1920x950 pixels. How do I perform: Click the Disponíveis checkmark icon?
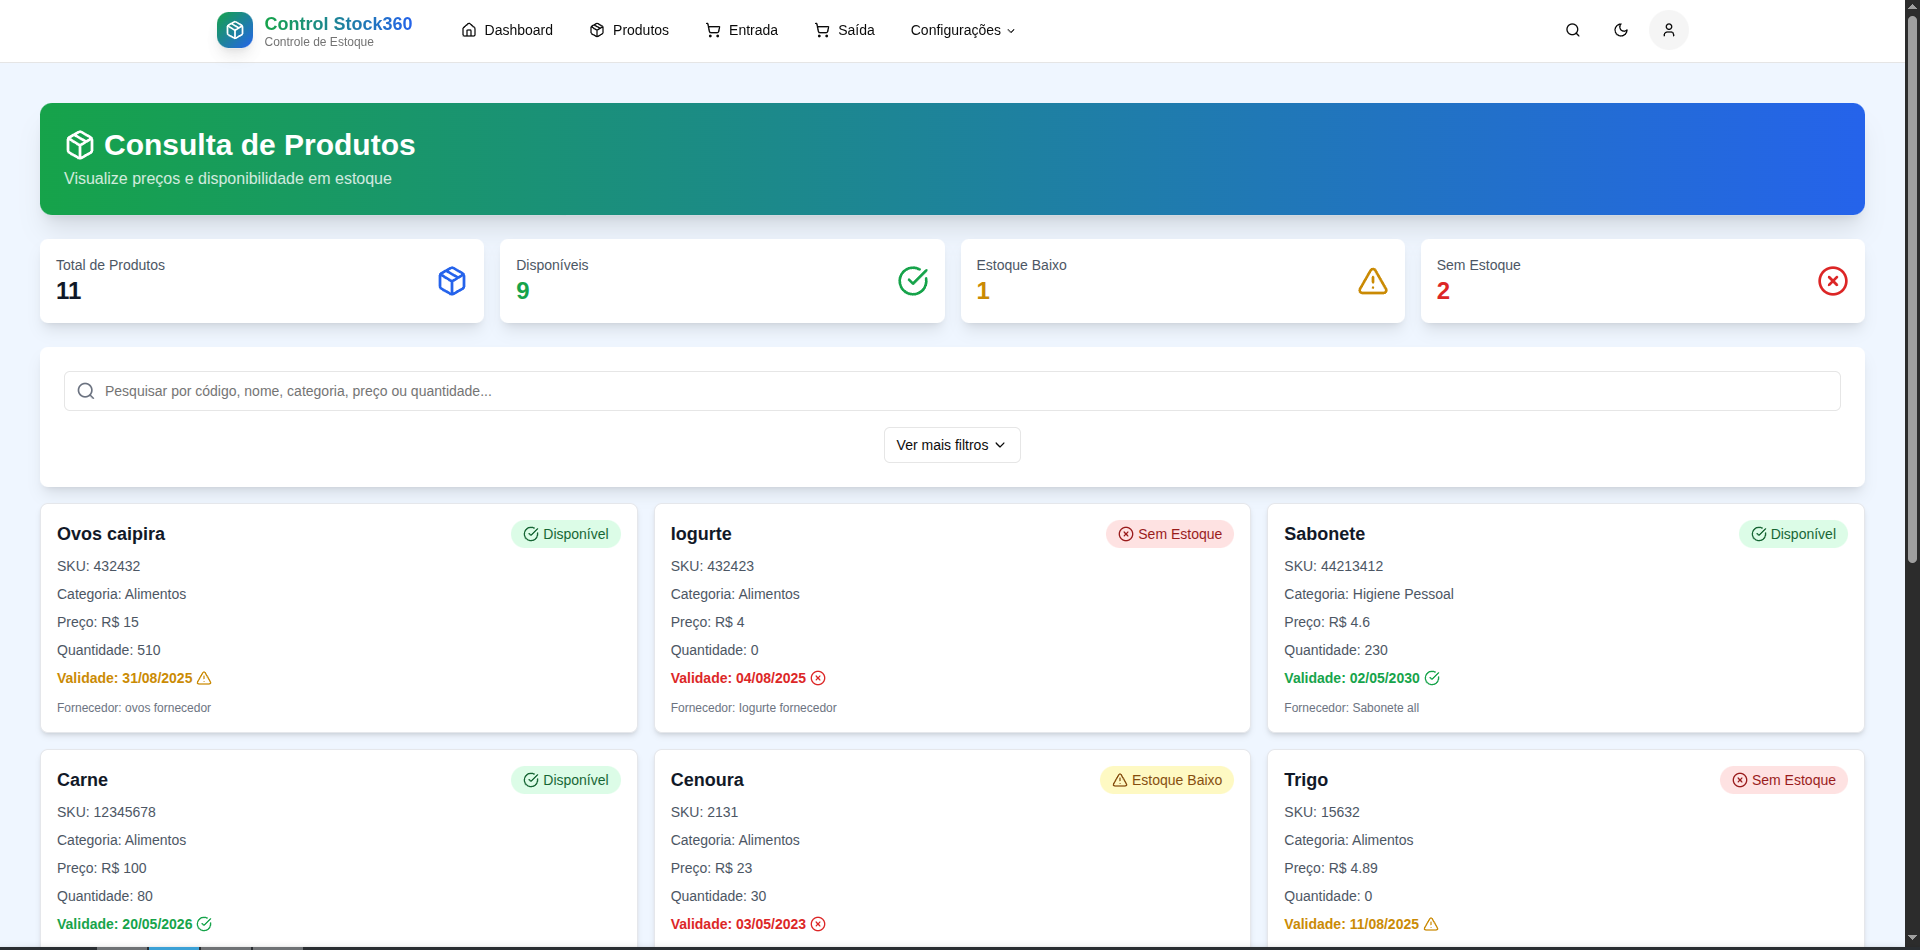pyautogui.click(x=912, y=281)
